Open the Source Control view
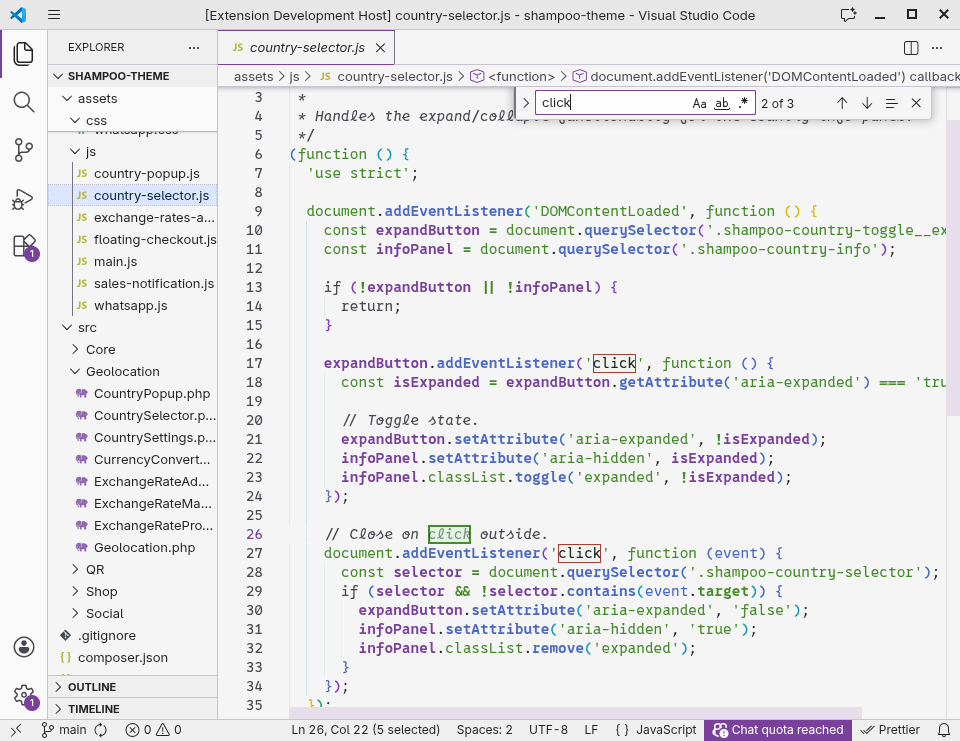Image resolution: width=960 pixels, height=741 pixels. (x=23, y=150)
